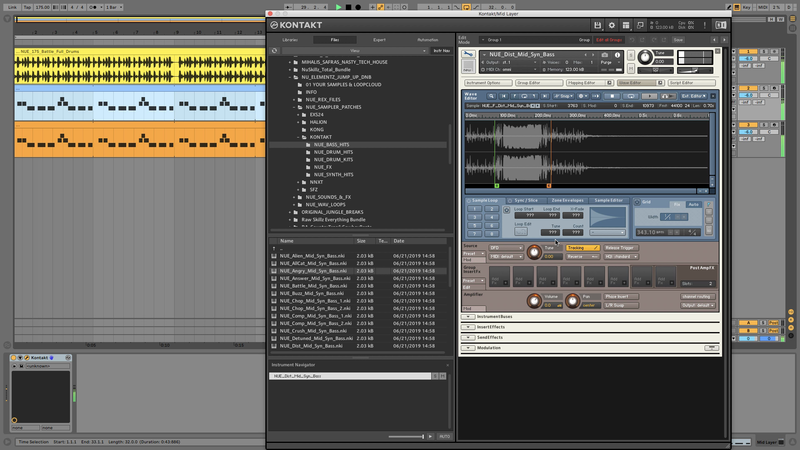Open Kontakt's save/load files menu (disk icon)
Image resolution: width=800 pixels, height=450 pixels.
(x=597, y=25)
